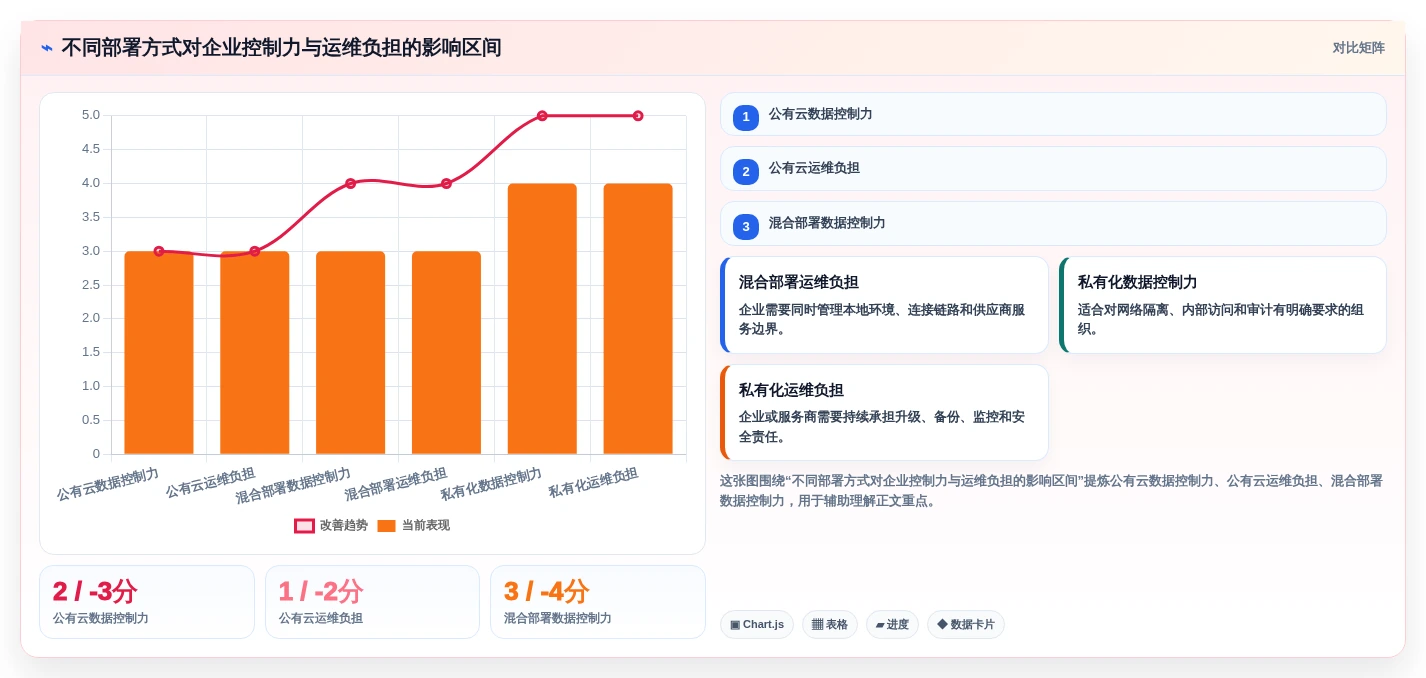Click the number 3 badge for 混合部署数据控制力
The height and width of the screenshot is (678, 1426).
(746, 227)
